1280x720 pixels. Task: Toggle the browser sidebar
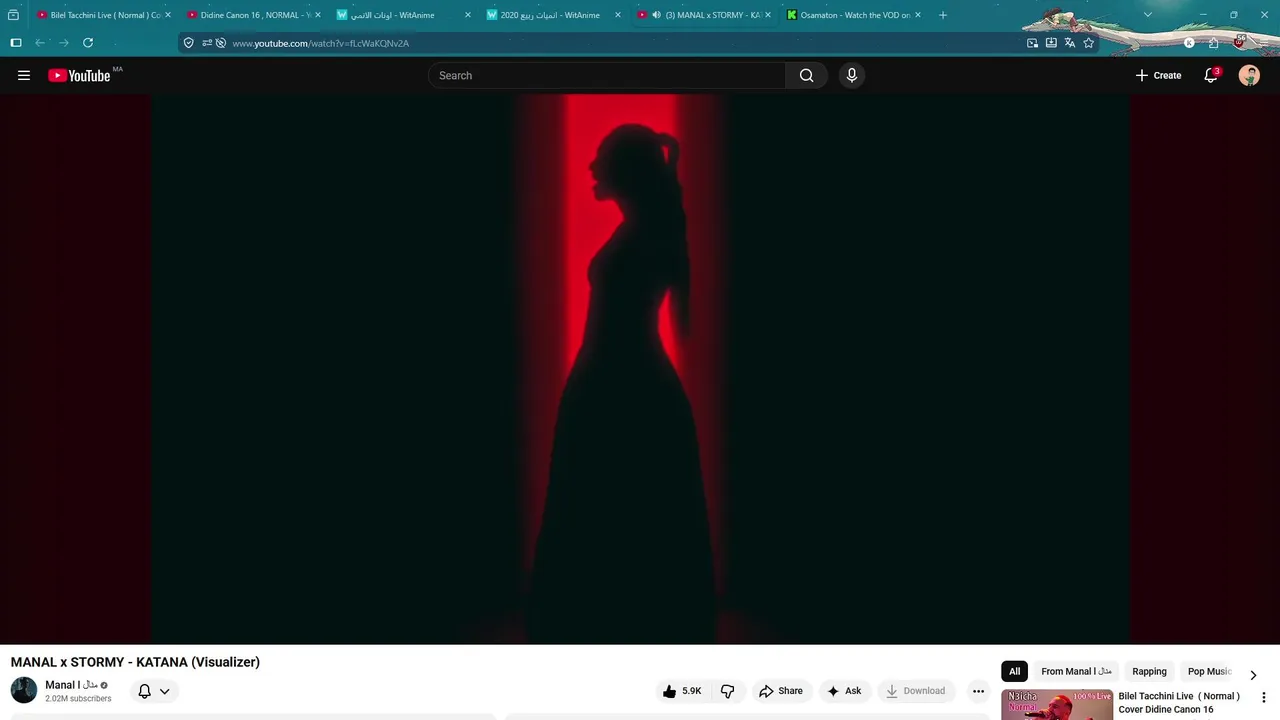coord(16,43)
